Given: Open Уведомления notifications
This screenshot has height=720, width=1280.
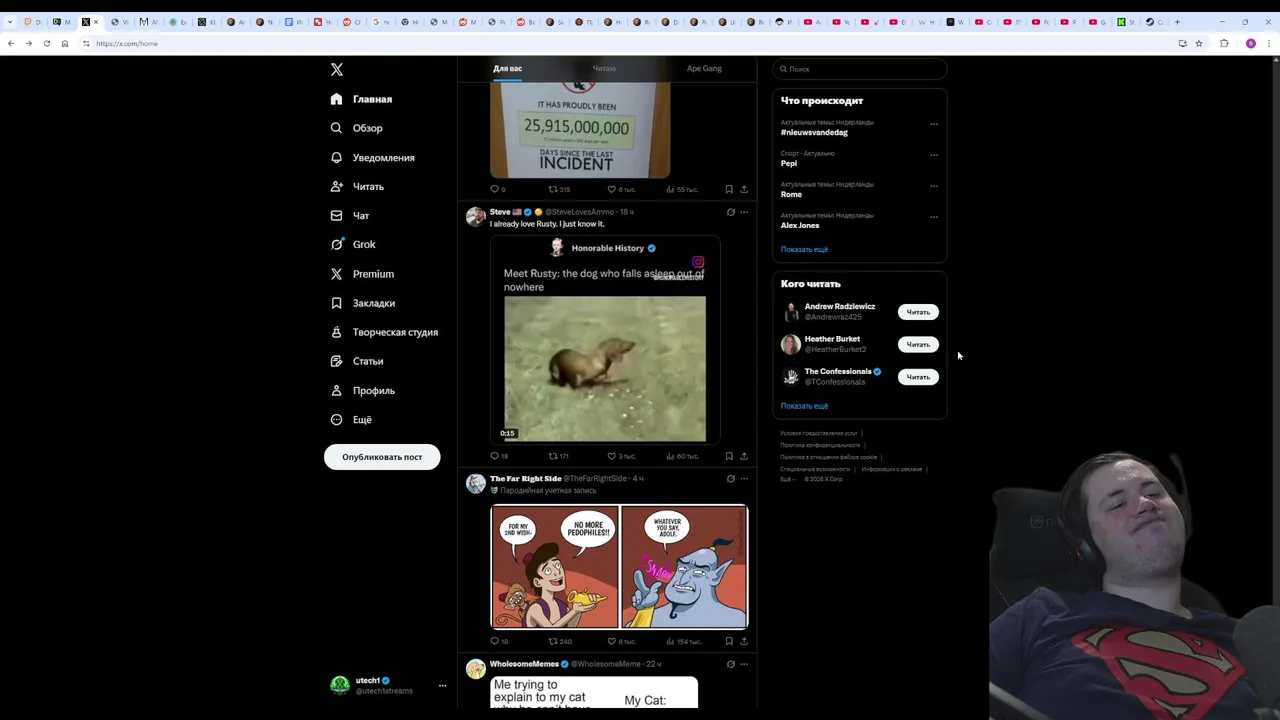Looking at the screenshot, I should click(x=372, y=157).
